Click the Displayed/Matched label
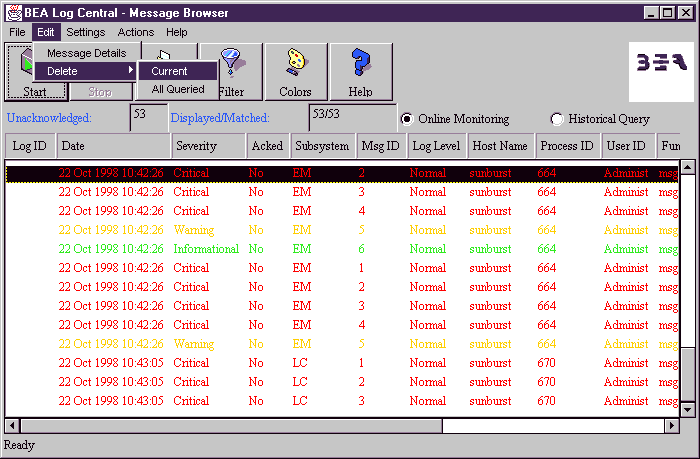Viewport: 700px width, 459px height. [220, 118]
